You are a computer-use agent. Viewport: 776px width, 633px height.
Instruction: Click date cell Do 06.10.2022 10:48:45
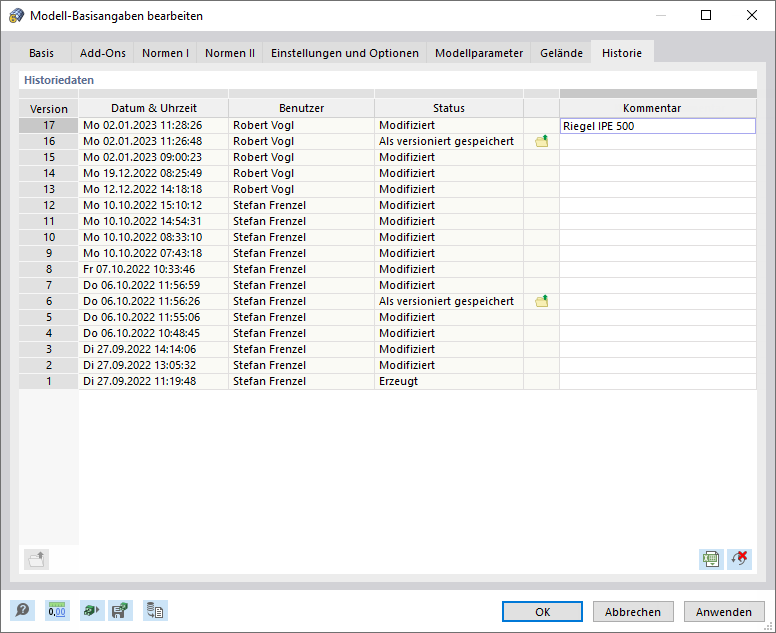(153, 333)
